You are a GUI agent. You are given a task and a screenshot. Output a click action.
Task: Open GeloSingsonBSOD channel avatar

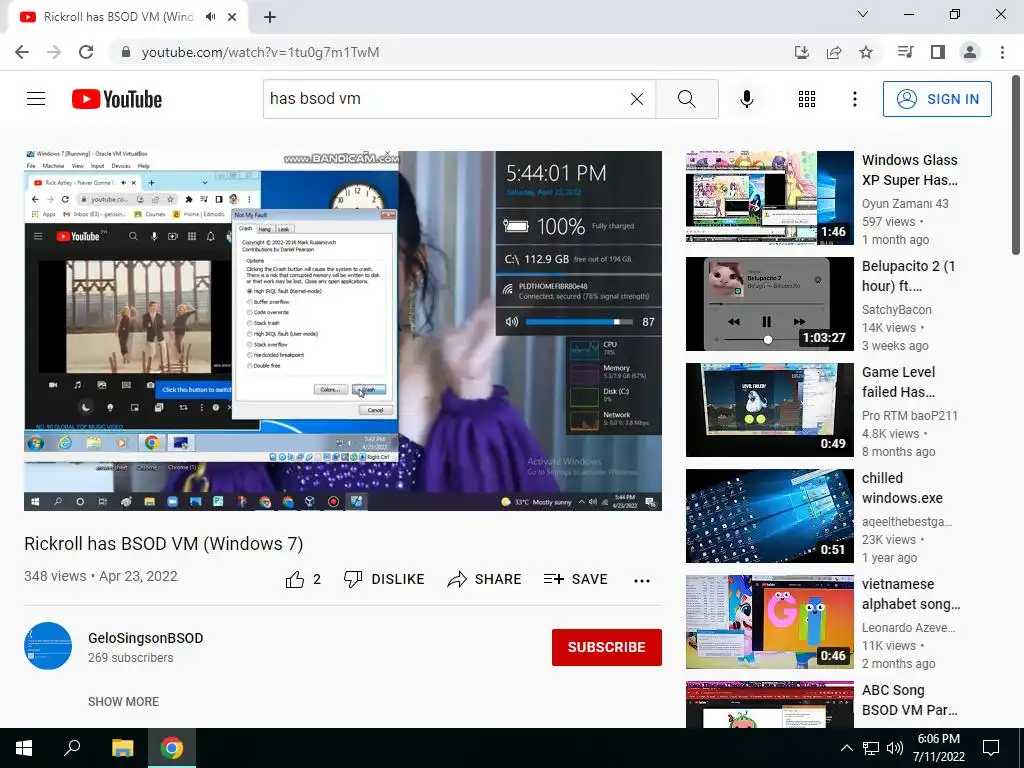[48, 646]
